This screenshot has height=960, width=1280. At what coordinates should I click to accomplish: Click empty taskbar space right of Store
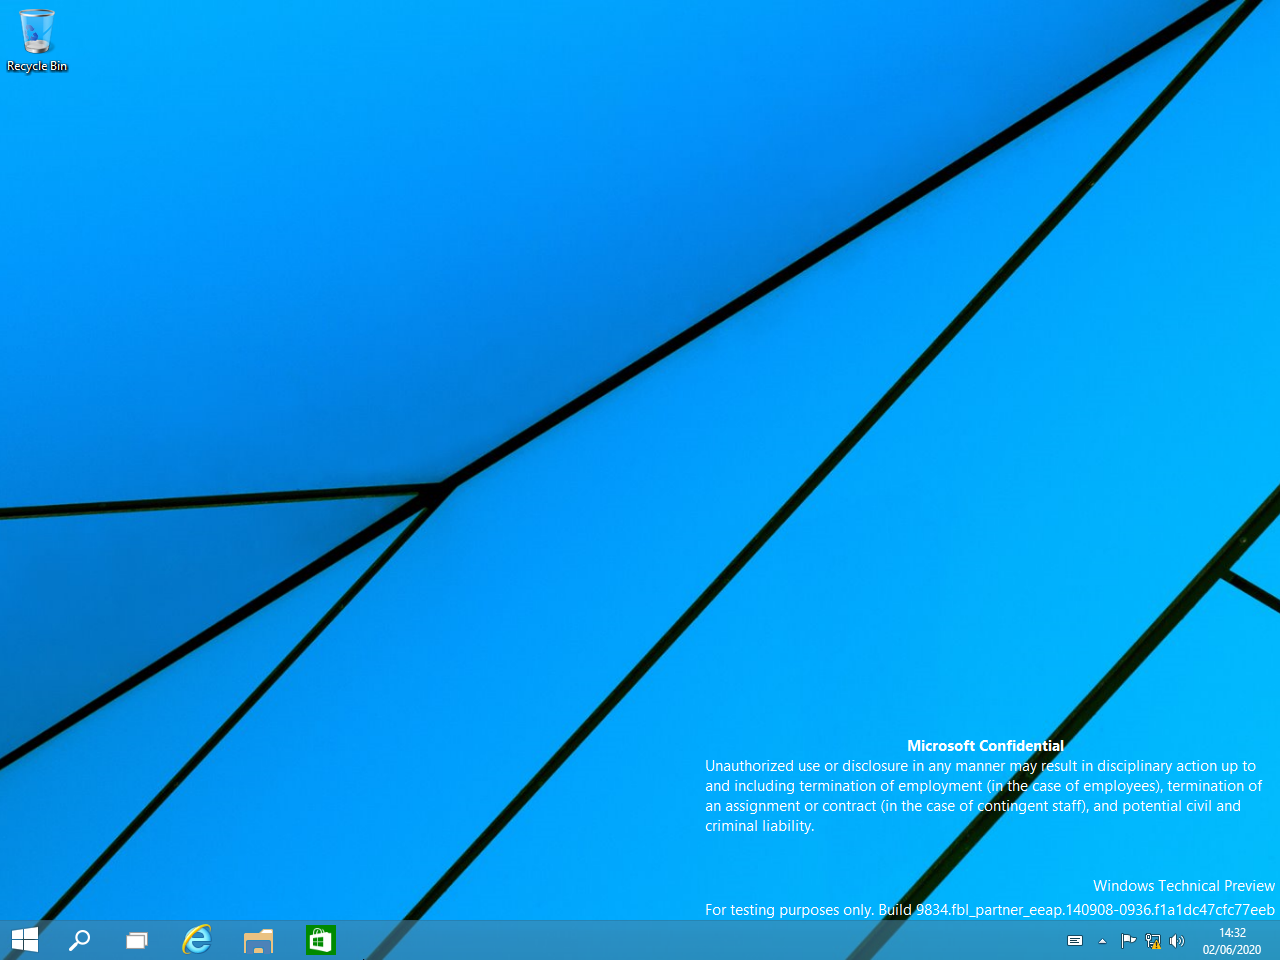pos(650,941)
